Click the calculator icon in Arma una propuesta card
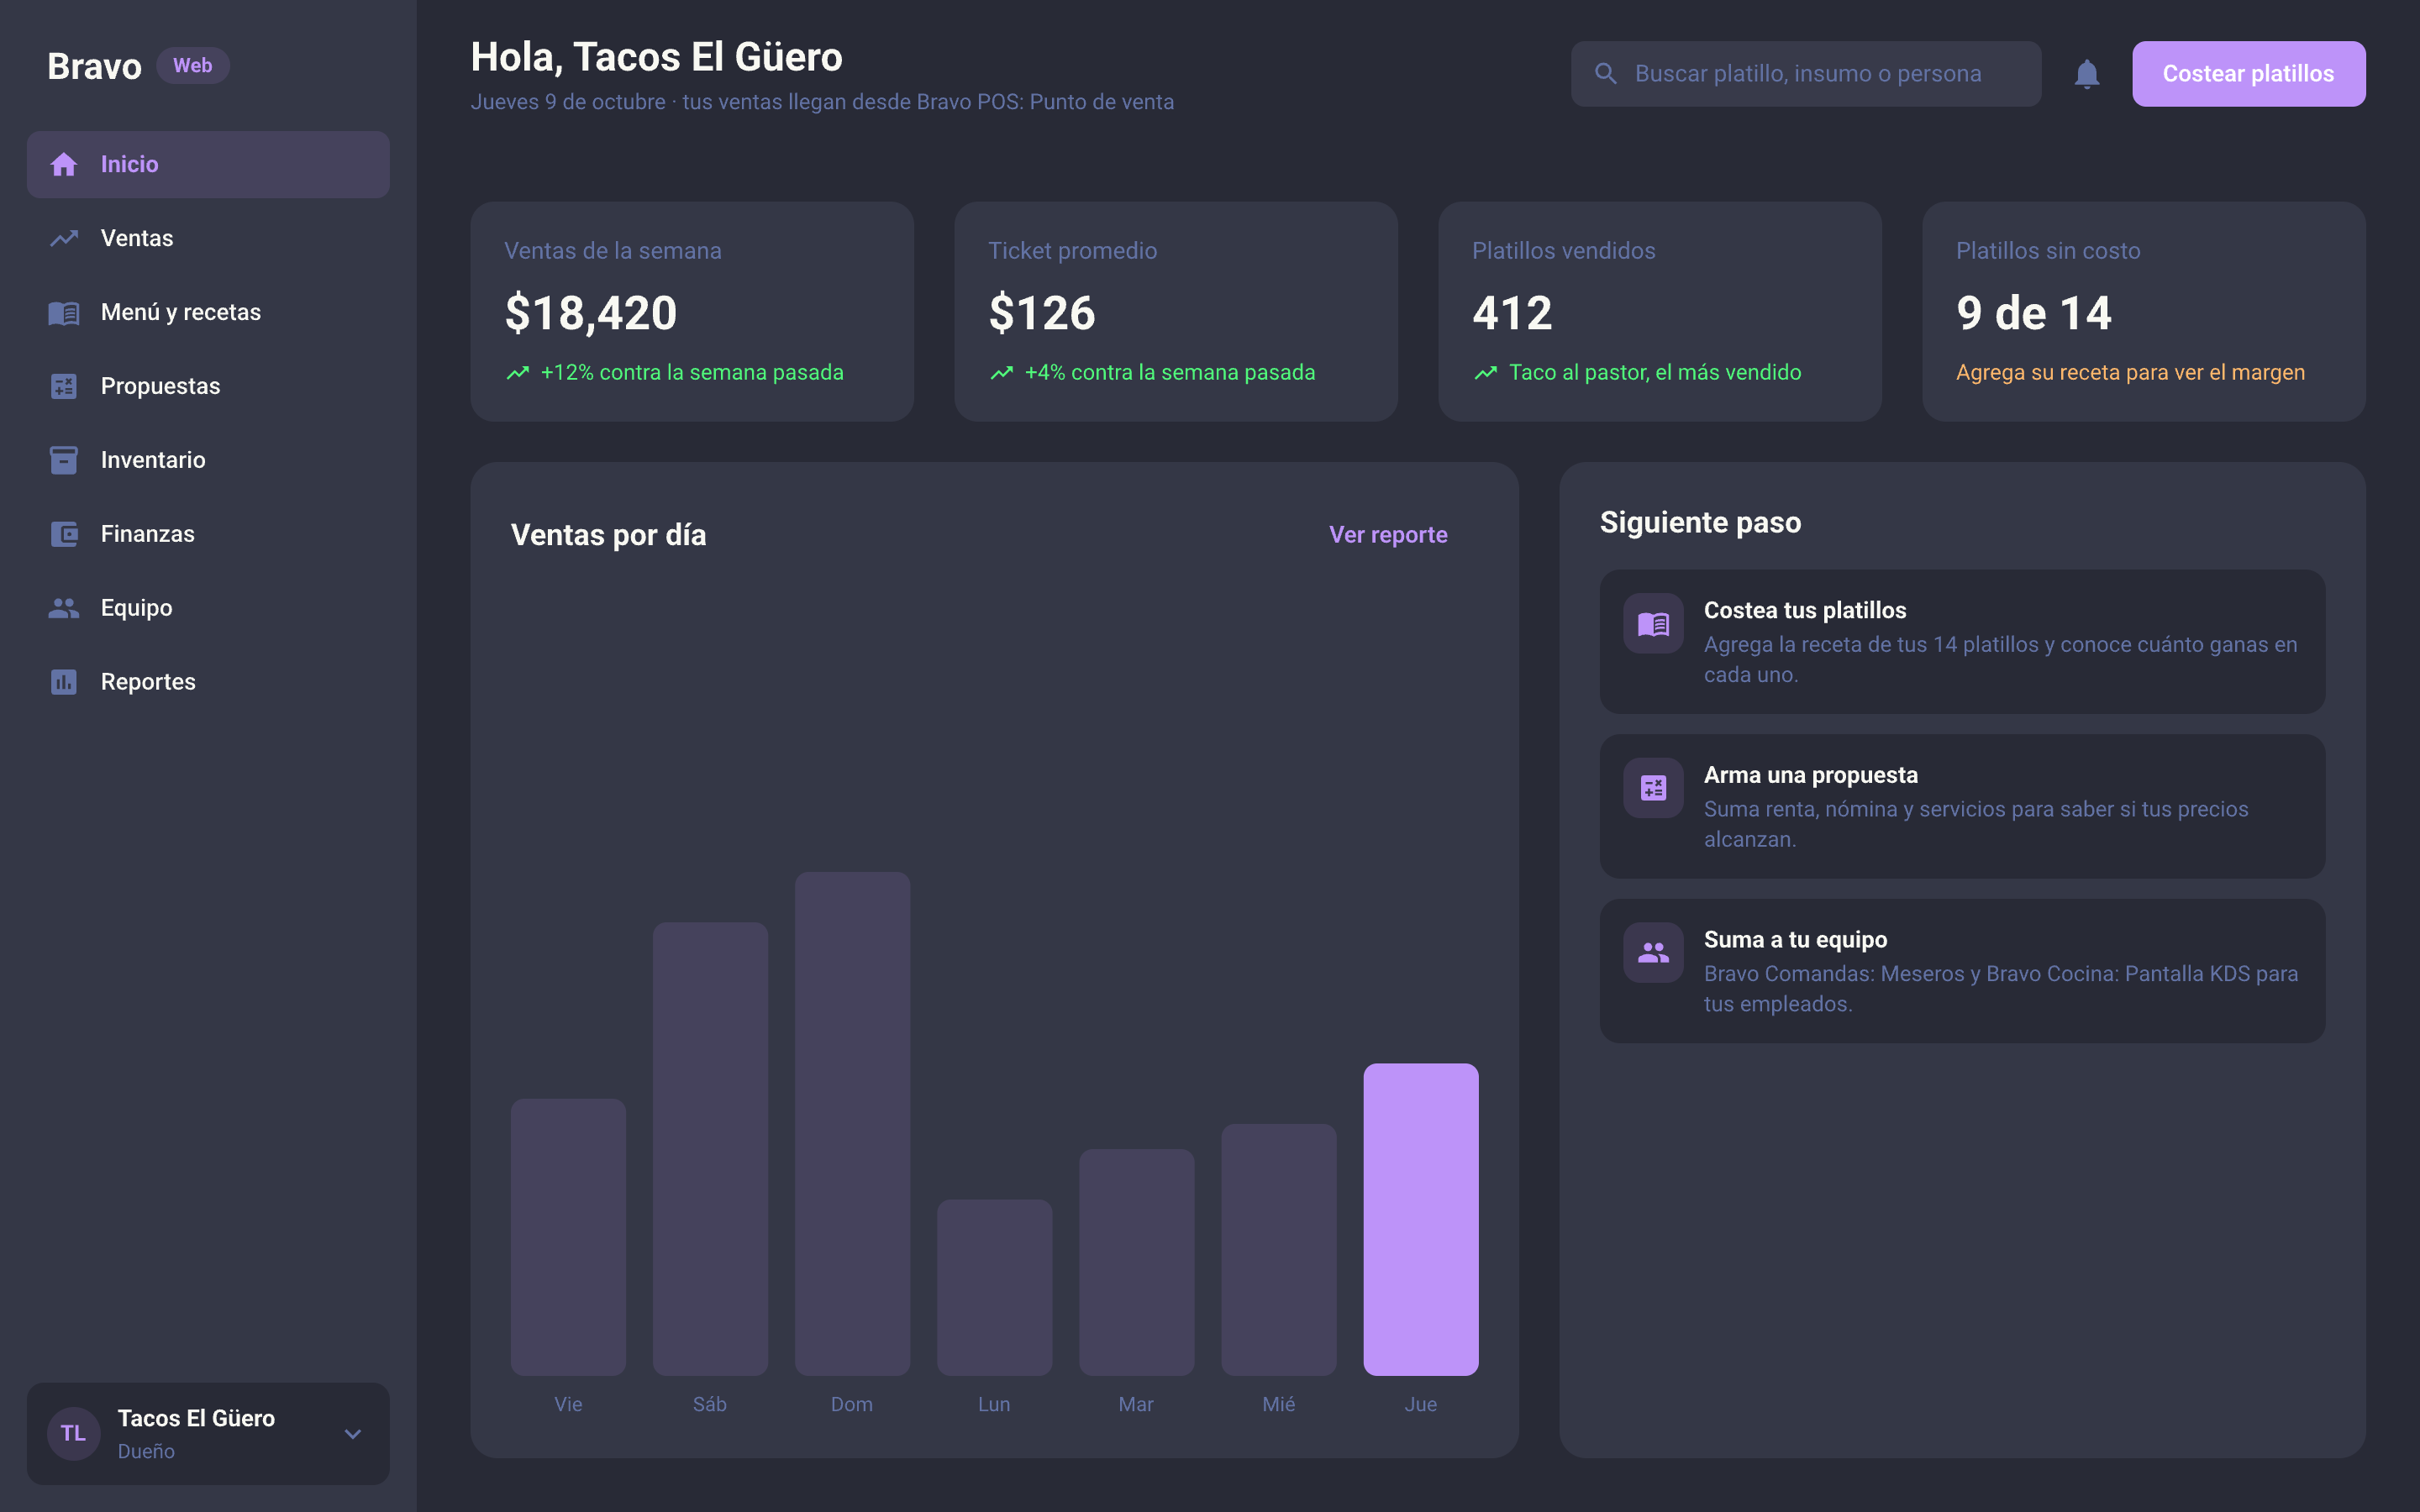 1653,788
